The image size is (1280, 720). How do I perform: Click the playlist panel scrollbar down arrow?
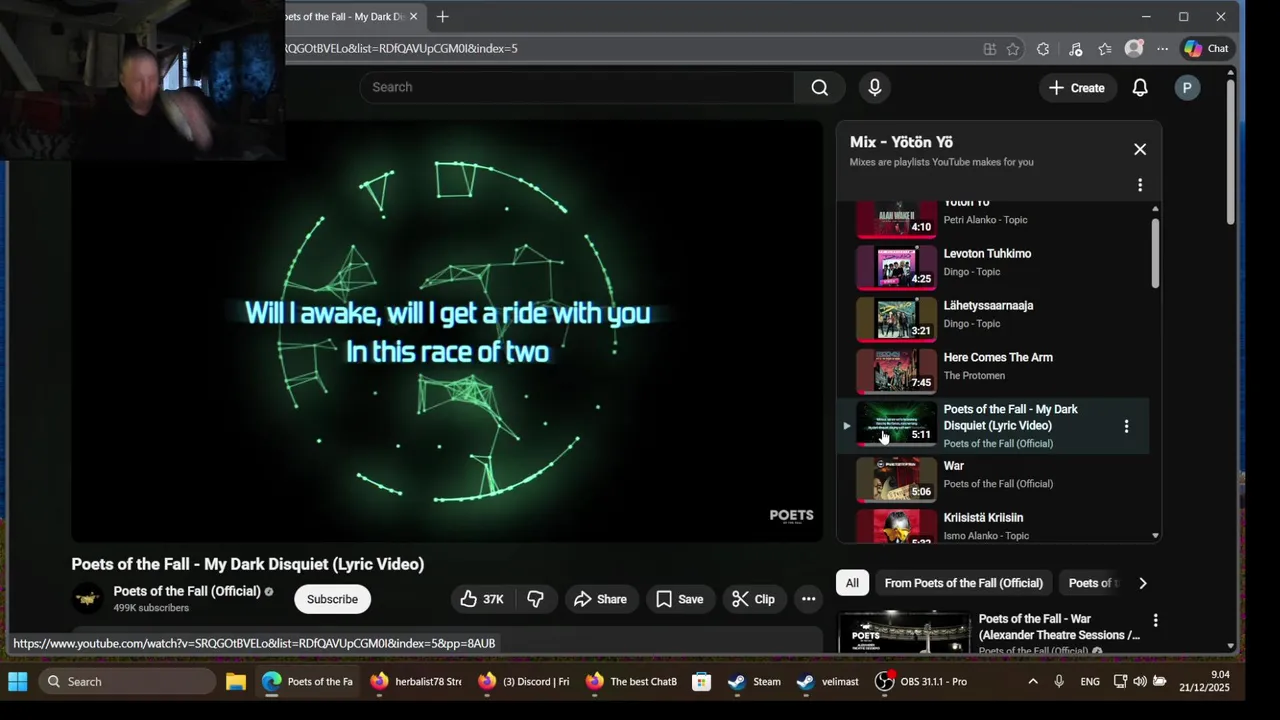click(1155, 536)
